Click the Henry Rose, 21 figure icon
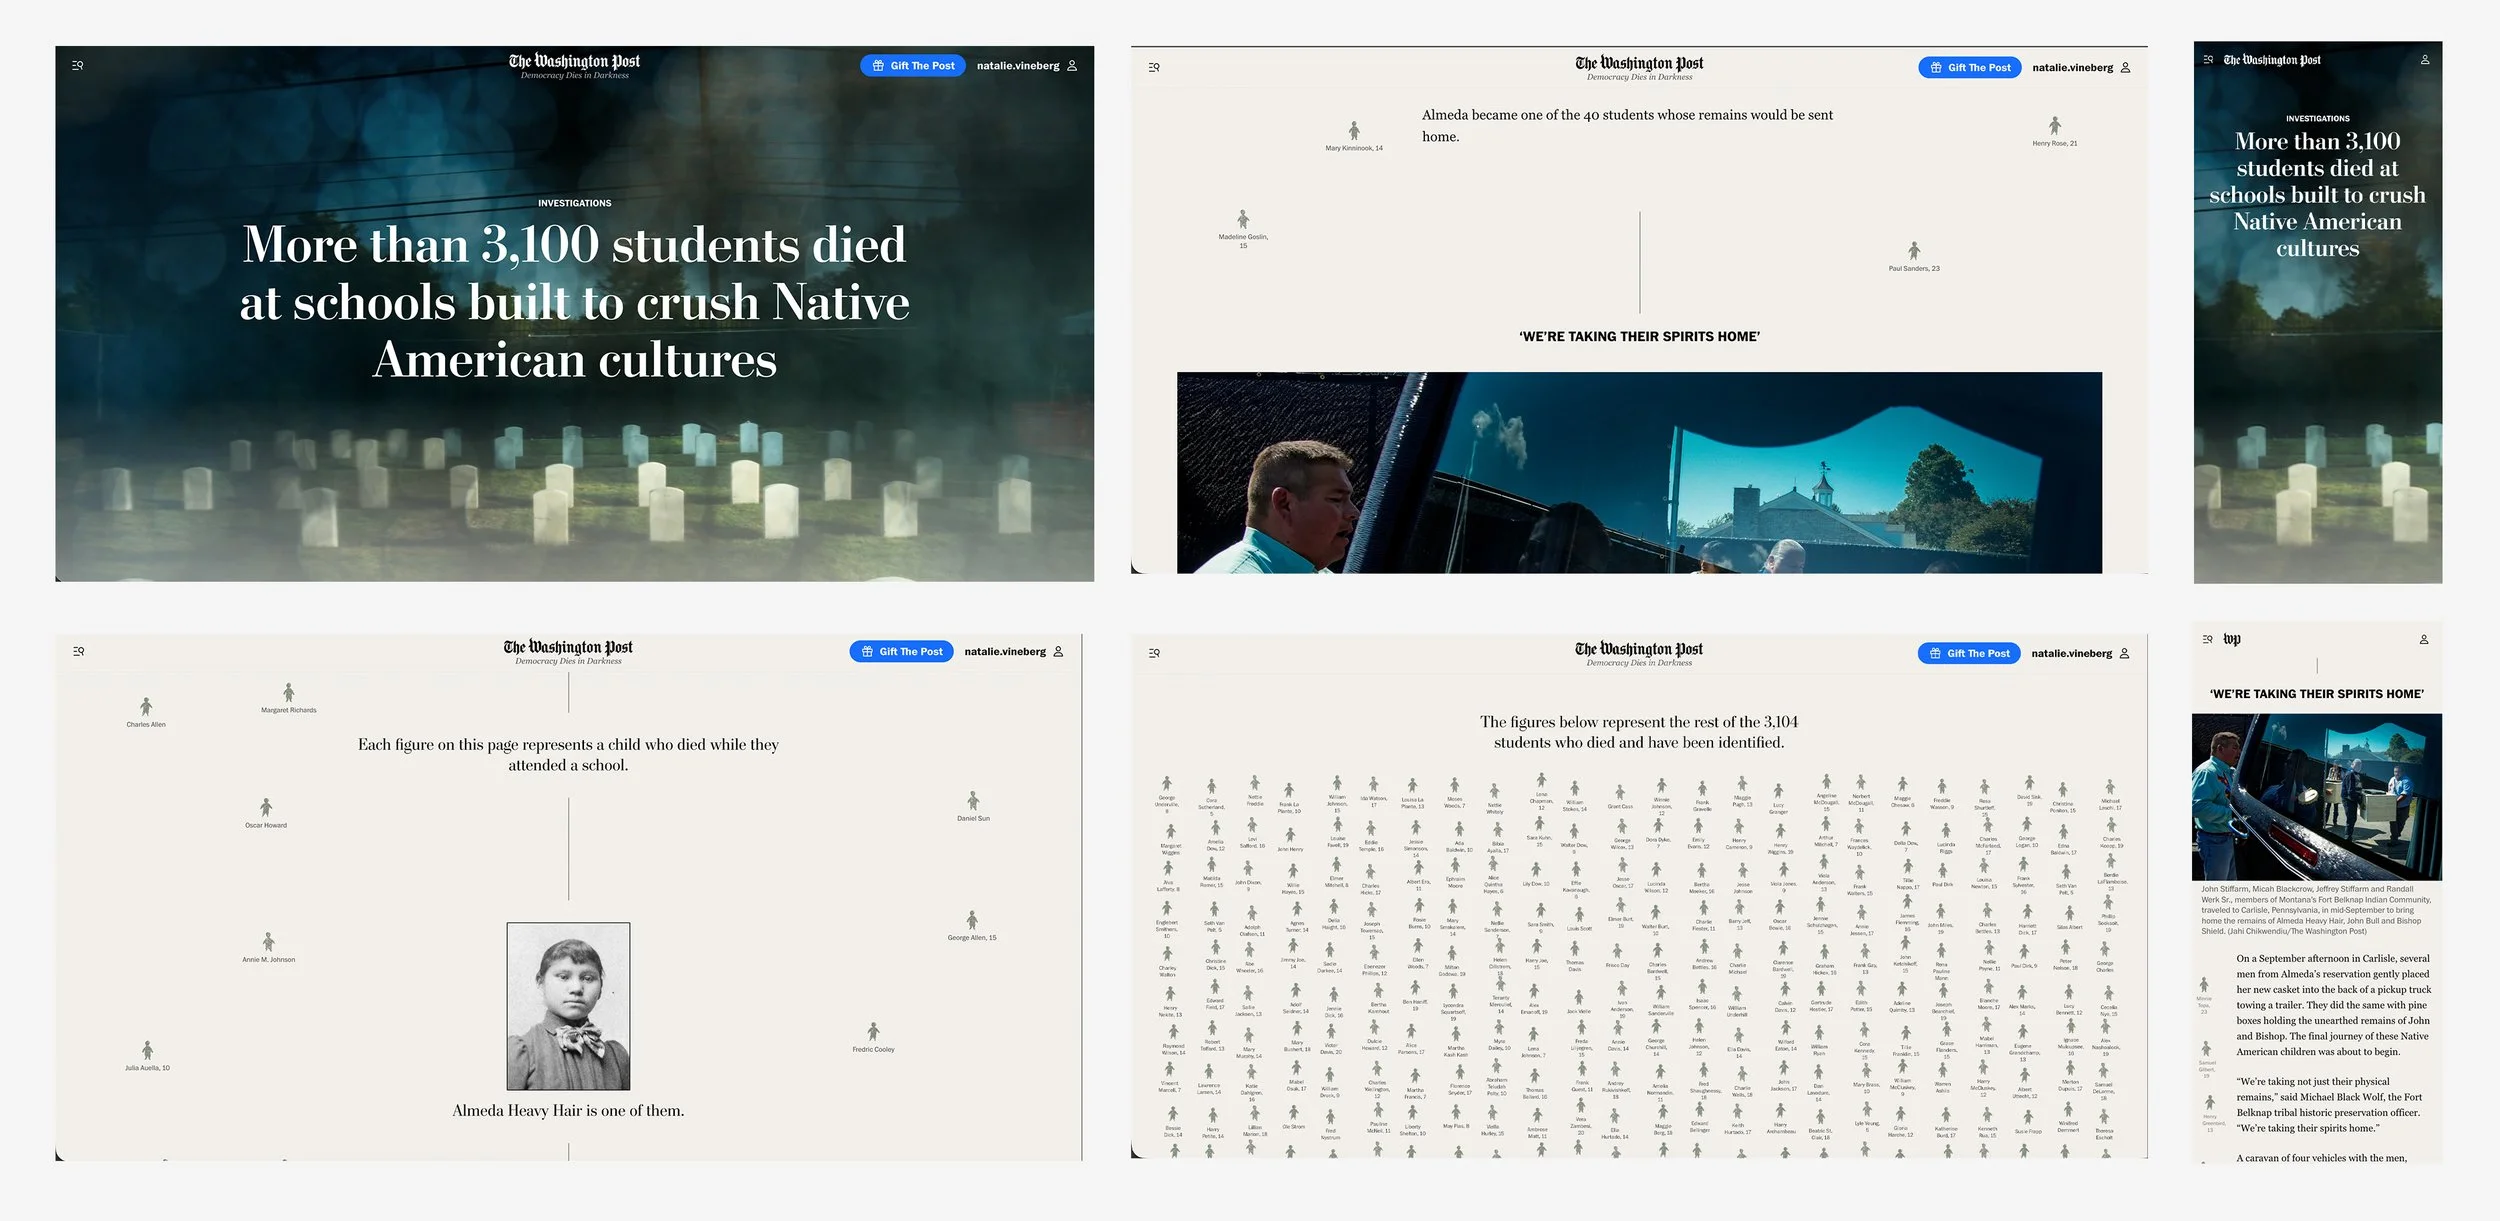This screenshot has width=2500, height=1221. [x=2054, y=125]
